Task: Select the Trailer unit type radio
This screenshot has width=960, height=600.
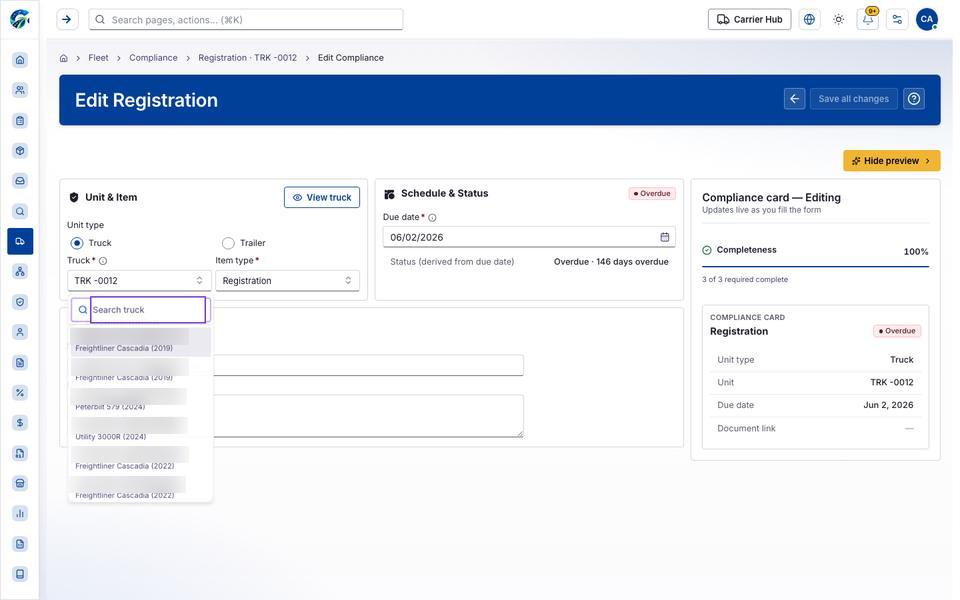Action: (x=228, y=243)
